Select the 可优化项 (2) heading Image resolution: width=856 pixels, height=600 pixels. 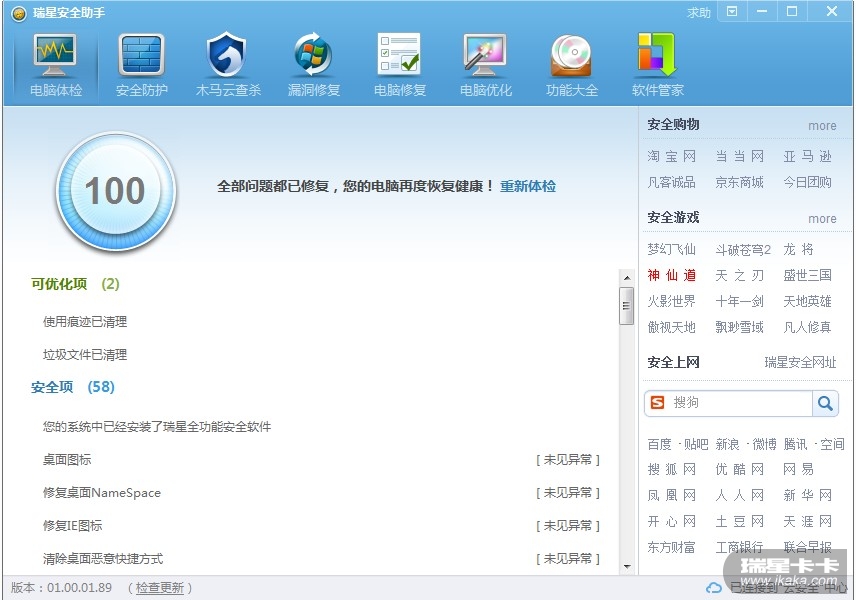click(75, 284)
